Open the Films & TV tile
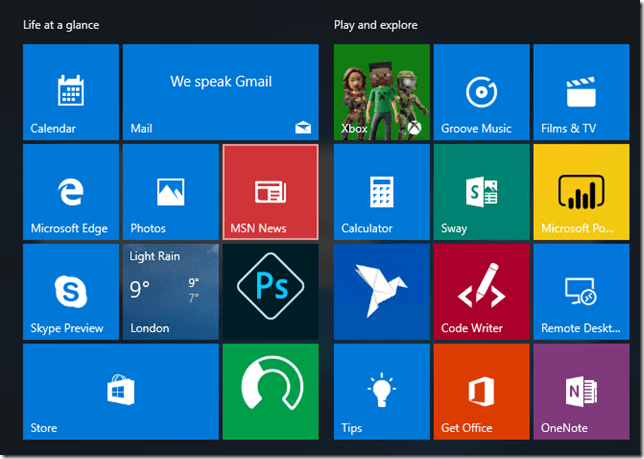Screen dimensions: 644x459 pyautogui.click(x=581, y=92)
